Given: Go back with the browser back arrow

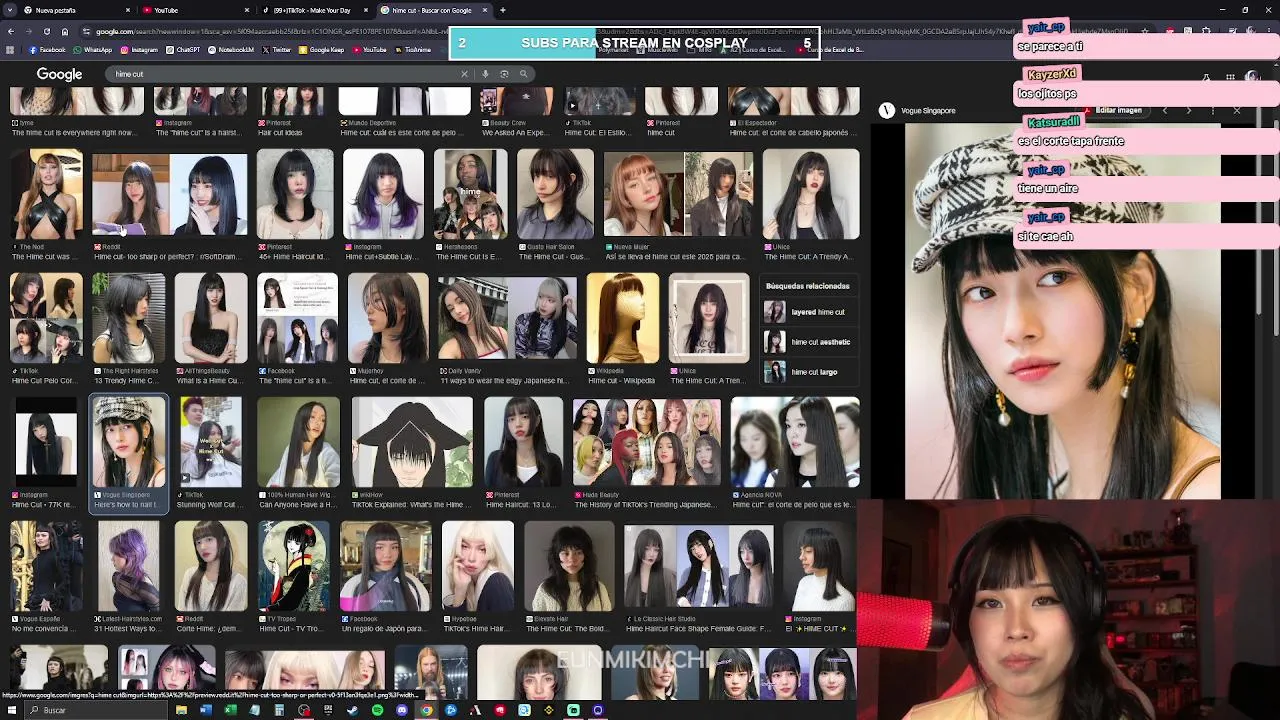Looking at the screenshot, I should point(10,31).
